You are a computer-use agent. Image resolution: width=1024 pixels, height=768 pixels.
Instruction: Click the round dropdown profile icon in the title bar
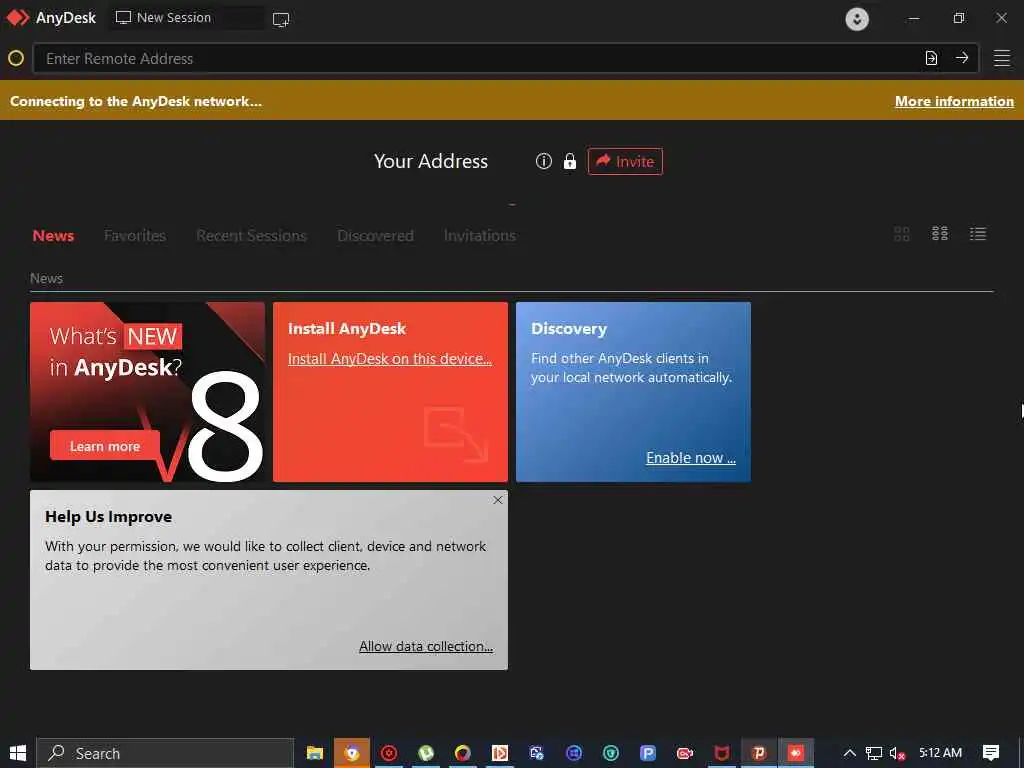(857, 19)
